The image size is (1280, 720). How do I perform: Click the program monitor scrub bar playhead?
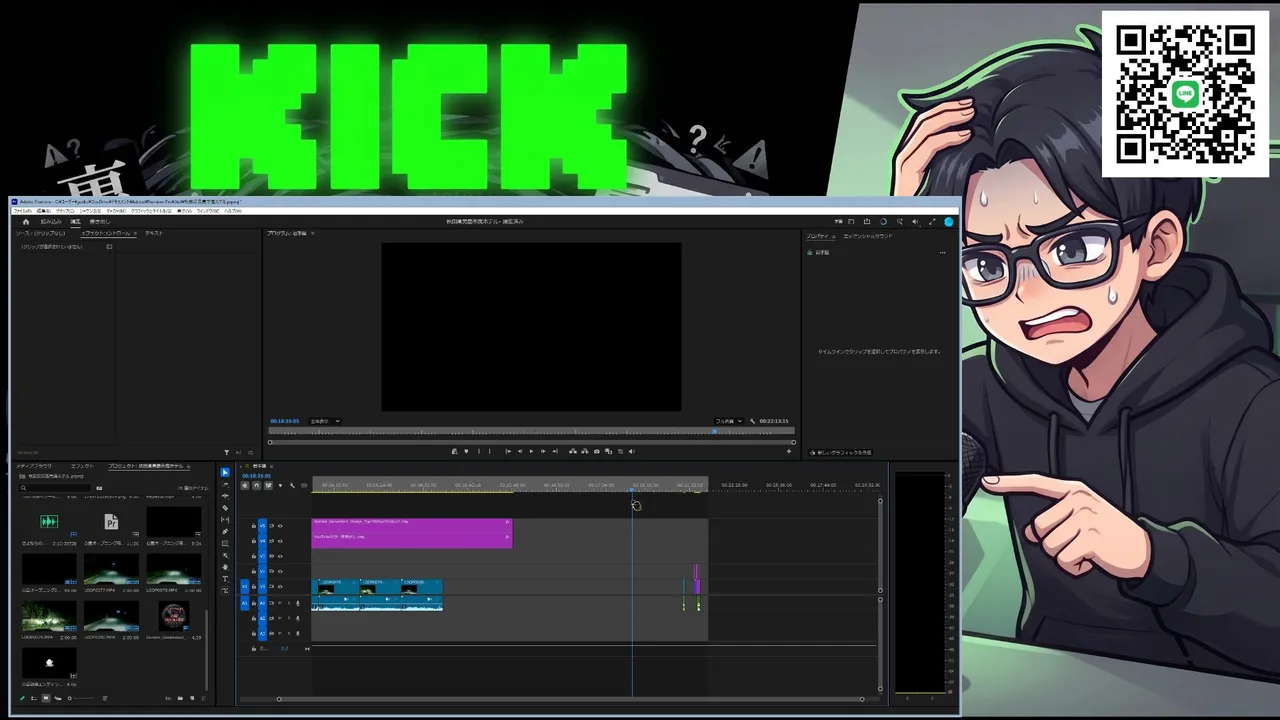coord(714,432)
